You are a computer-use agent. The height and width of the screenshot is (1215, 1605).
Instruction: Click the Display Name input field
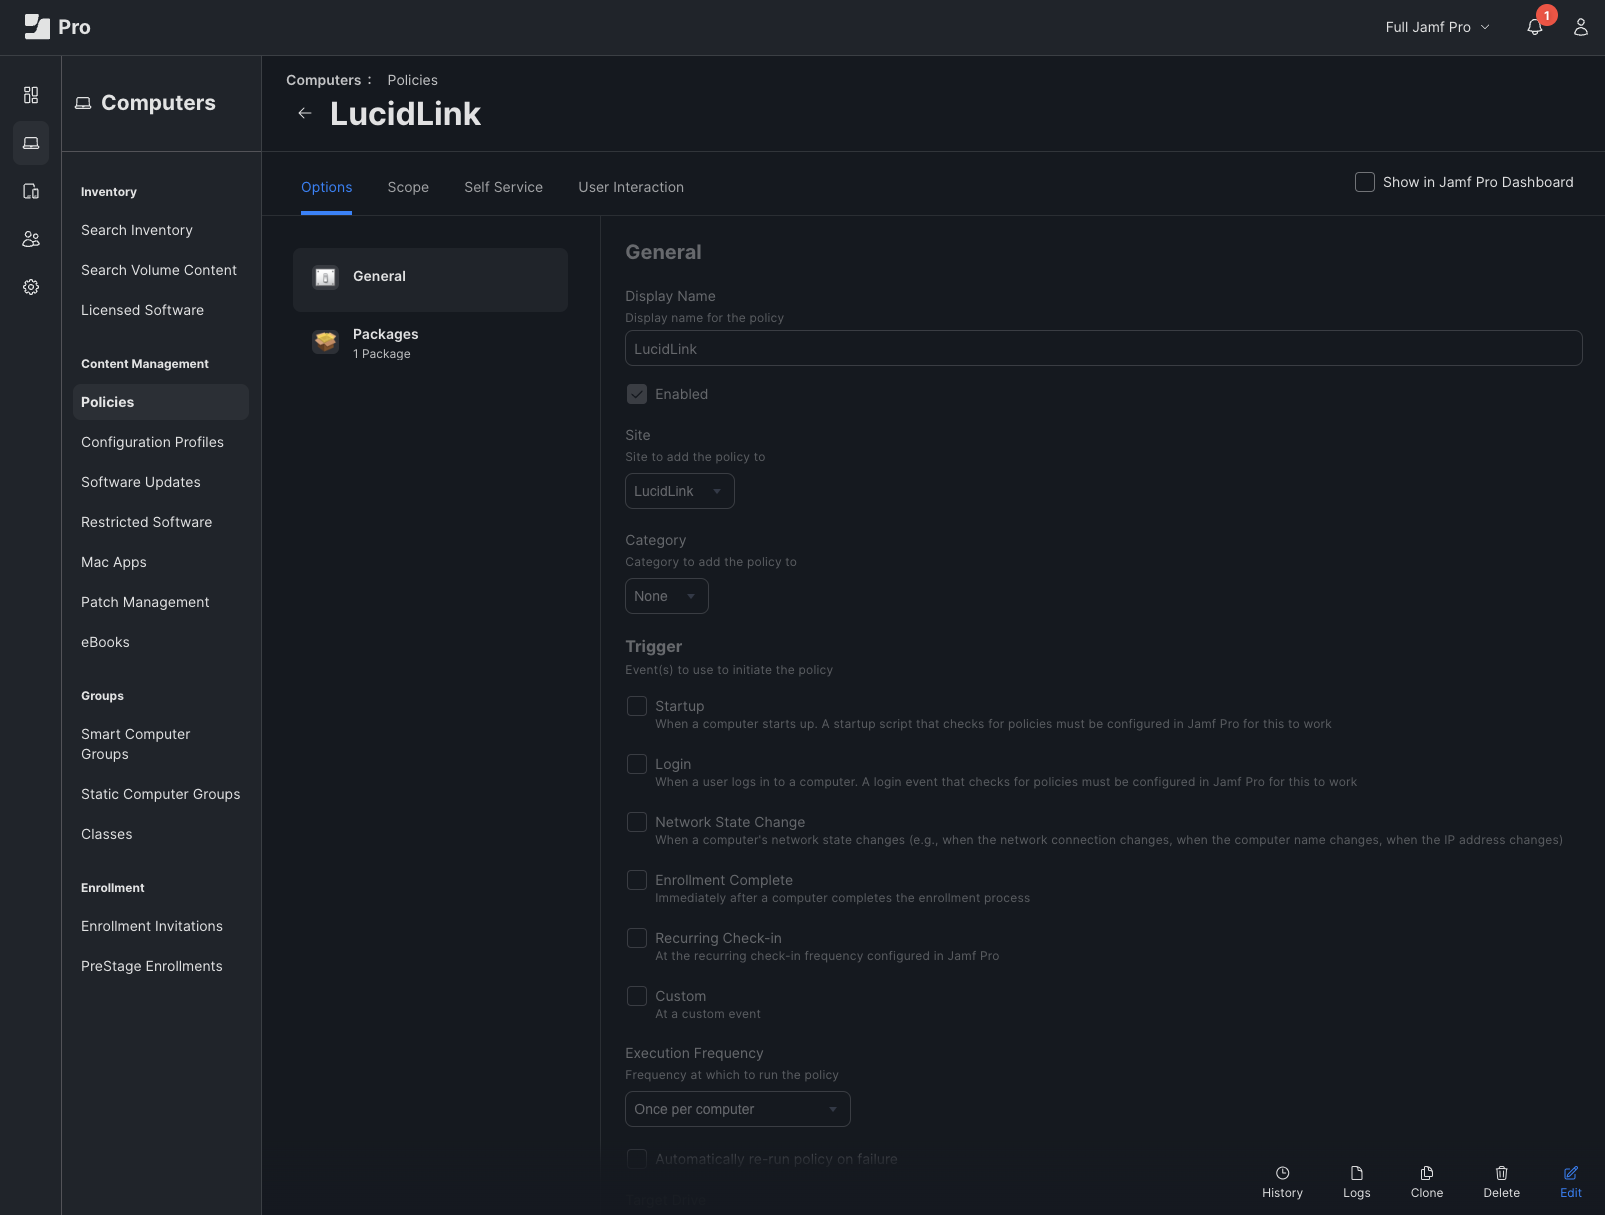pos(1103,348)
